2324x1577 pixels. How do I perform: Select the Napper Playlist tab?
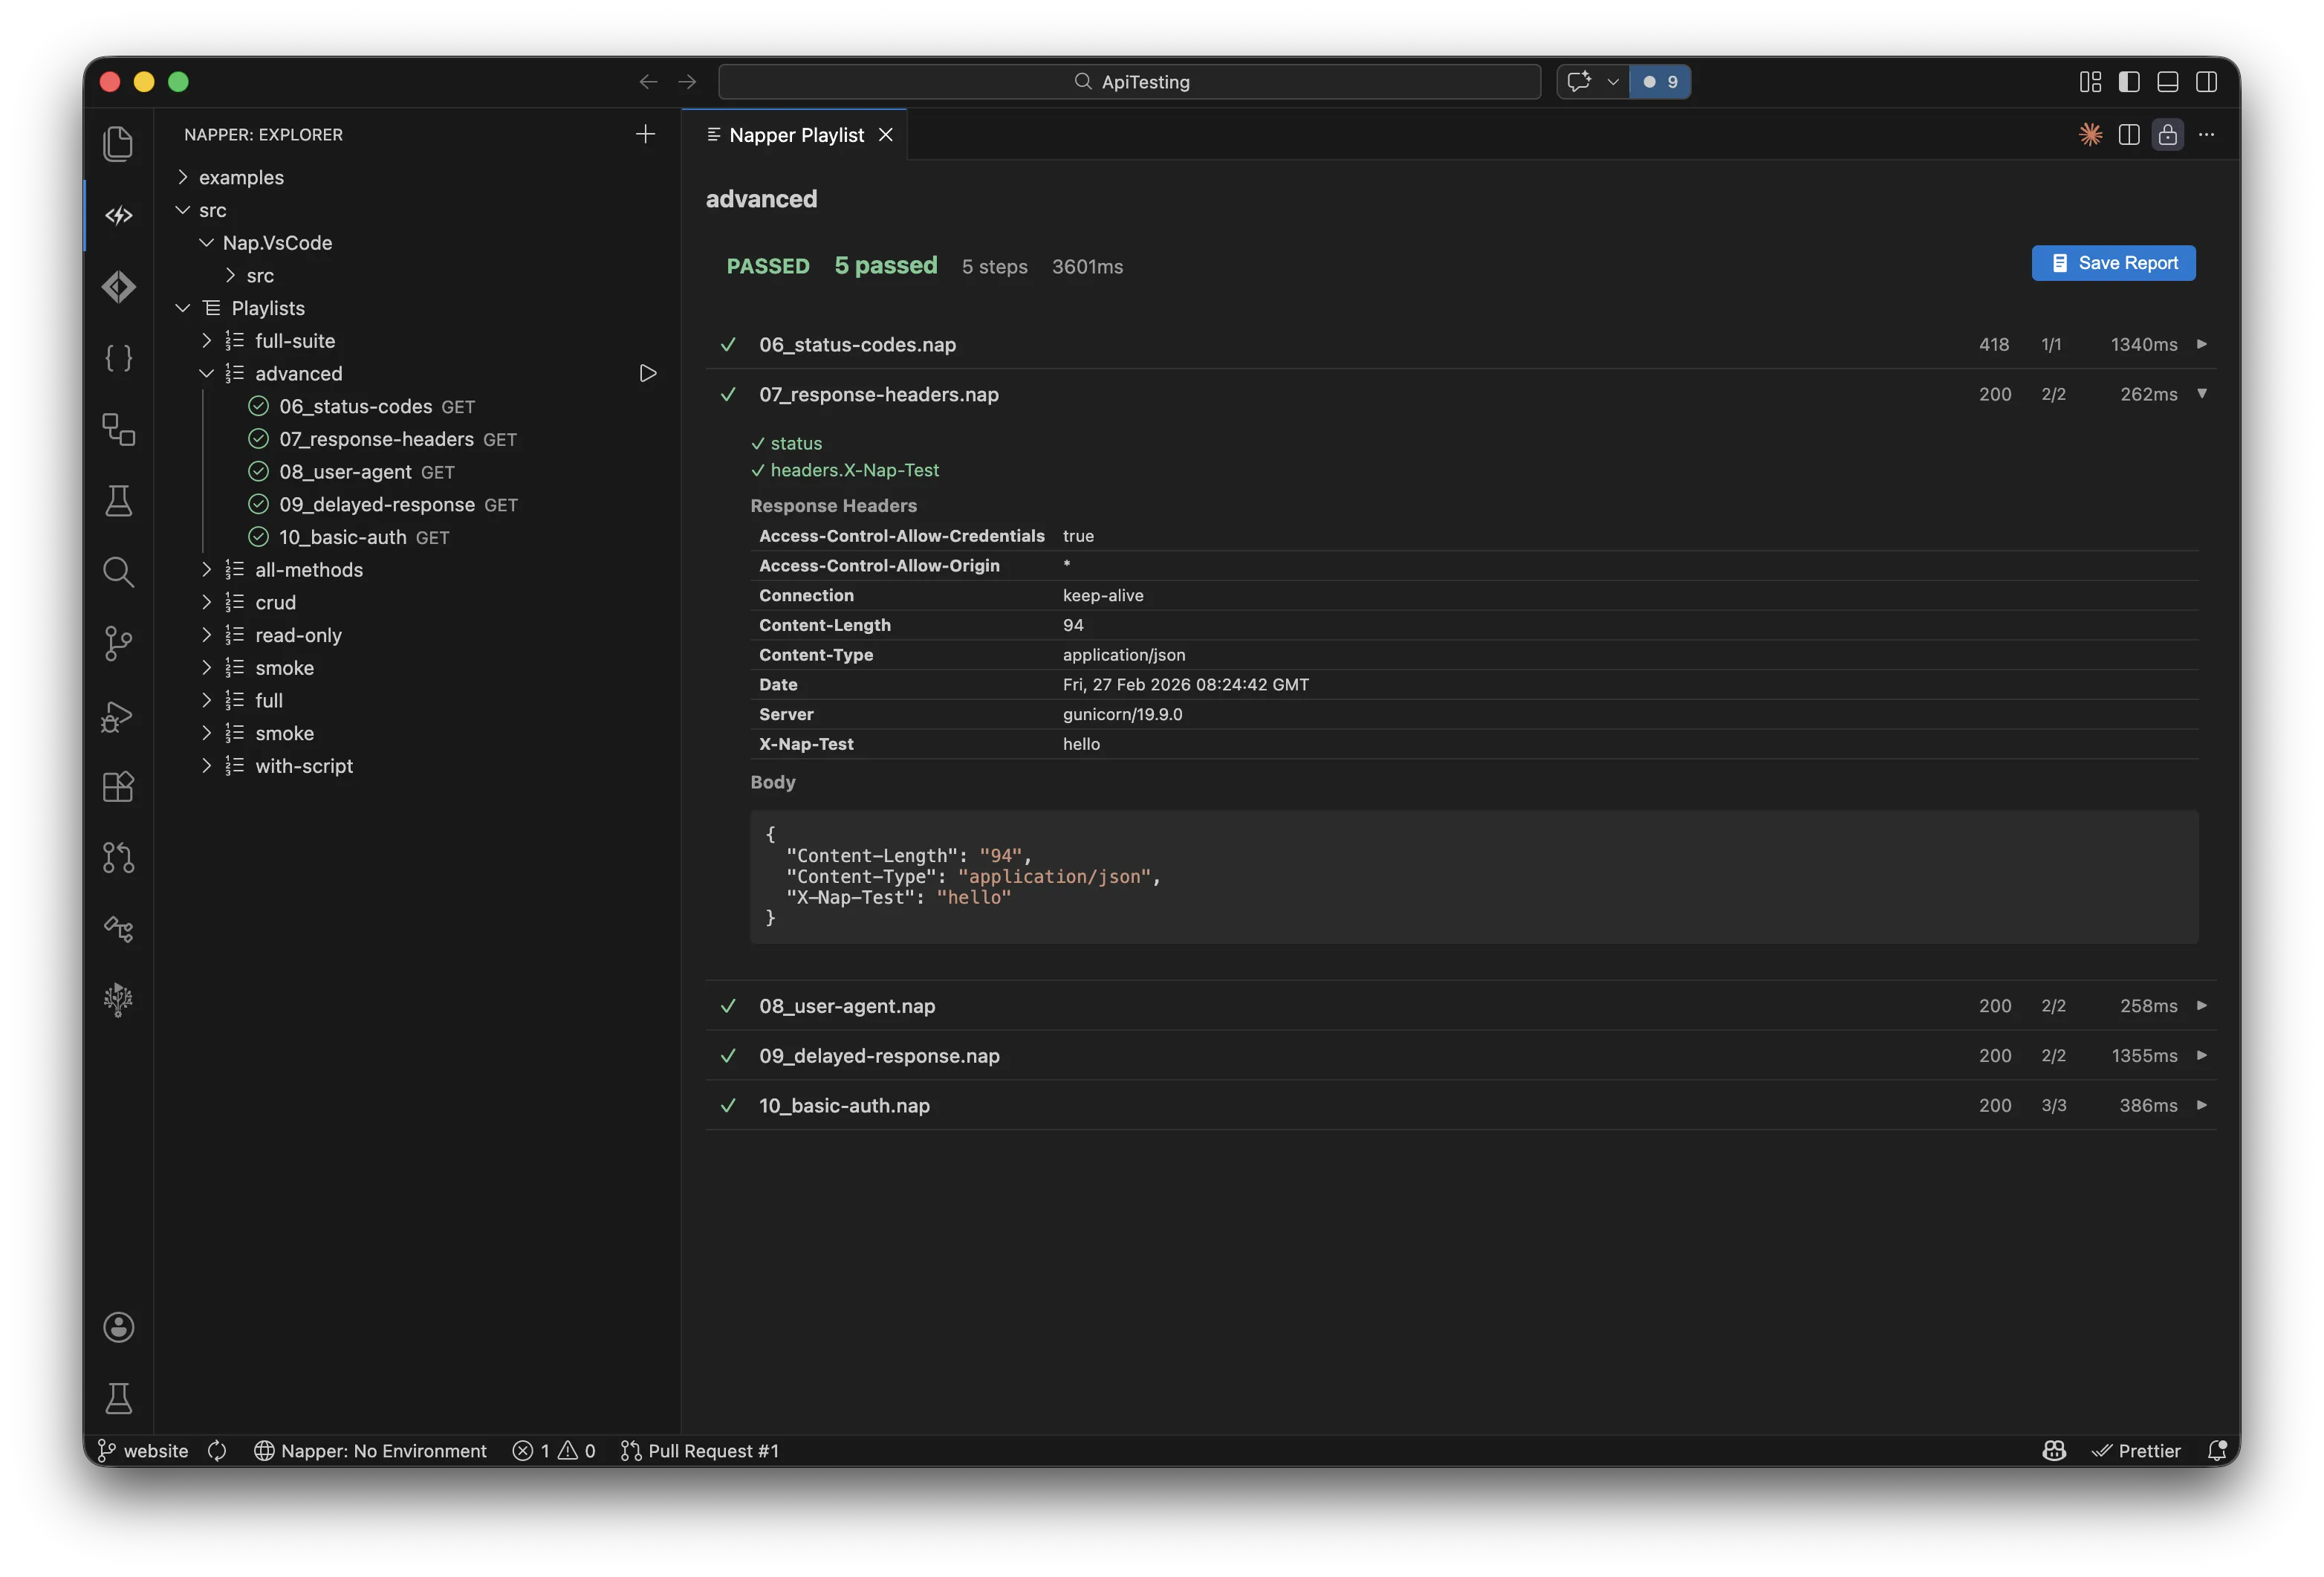point(795,134)
